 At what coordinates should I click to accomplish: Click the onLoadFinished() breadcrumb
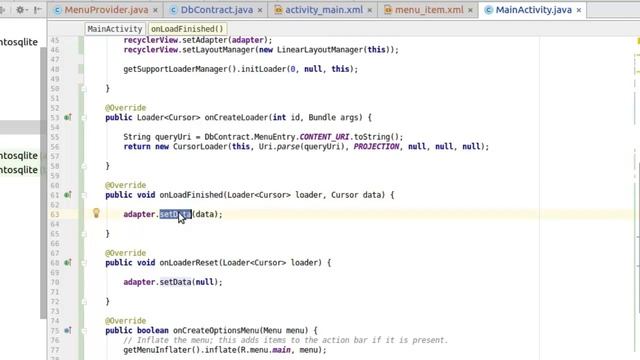pos(187,29)
